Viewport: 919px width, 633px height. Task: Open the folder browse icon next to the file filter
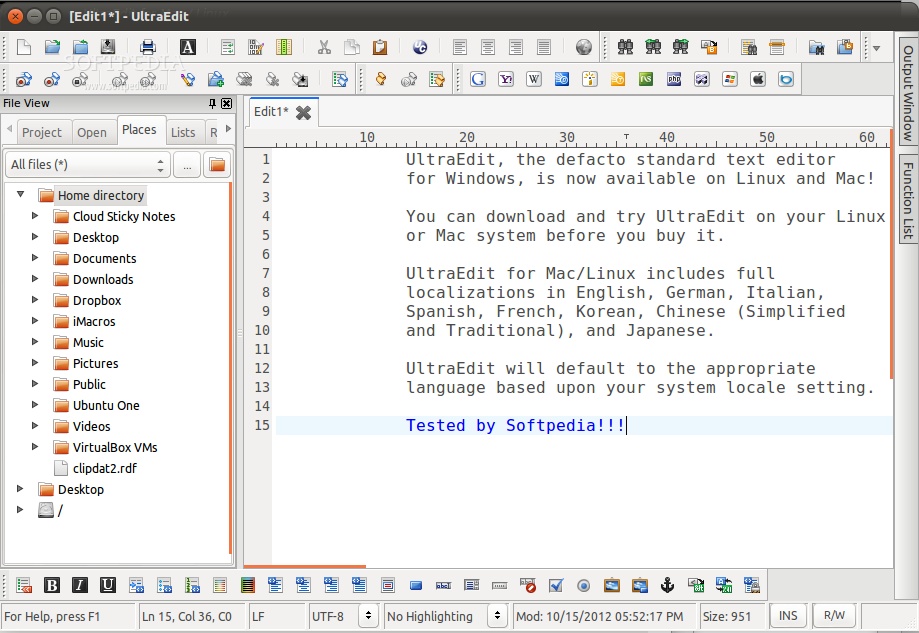tap(217, 165)
